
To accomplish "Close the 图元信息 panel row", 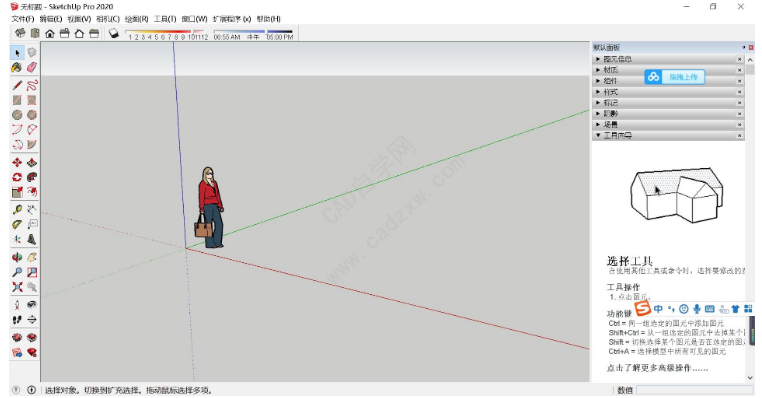I will [x=740, y=59].
